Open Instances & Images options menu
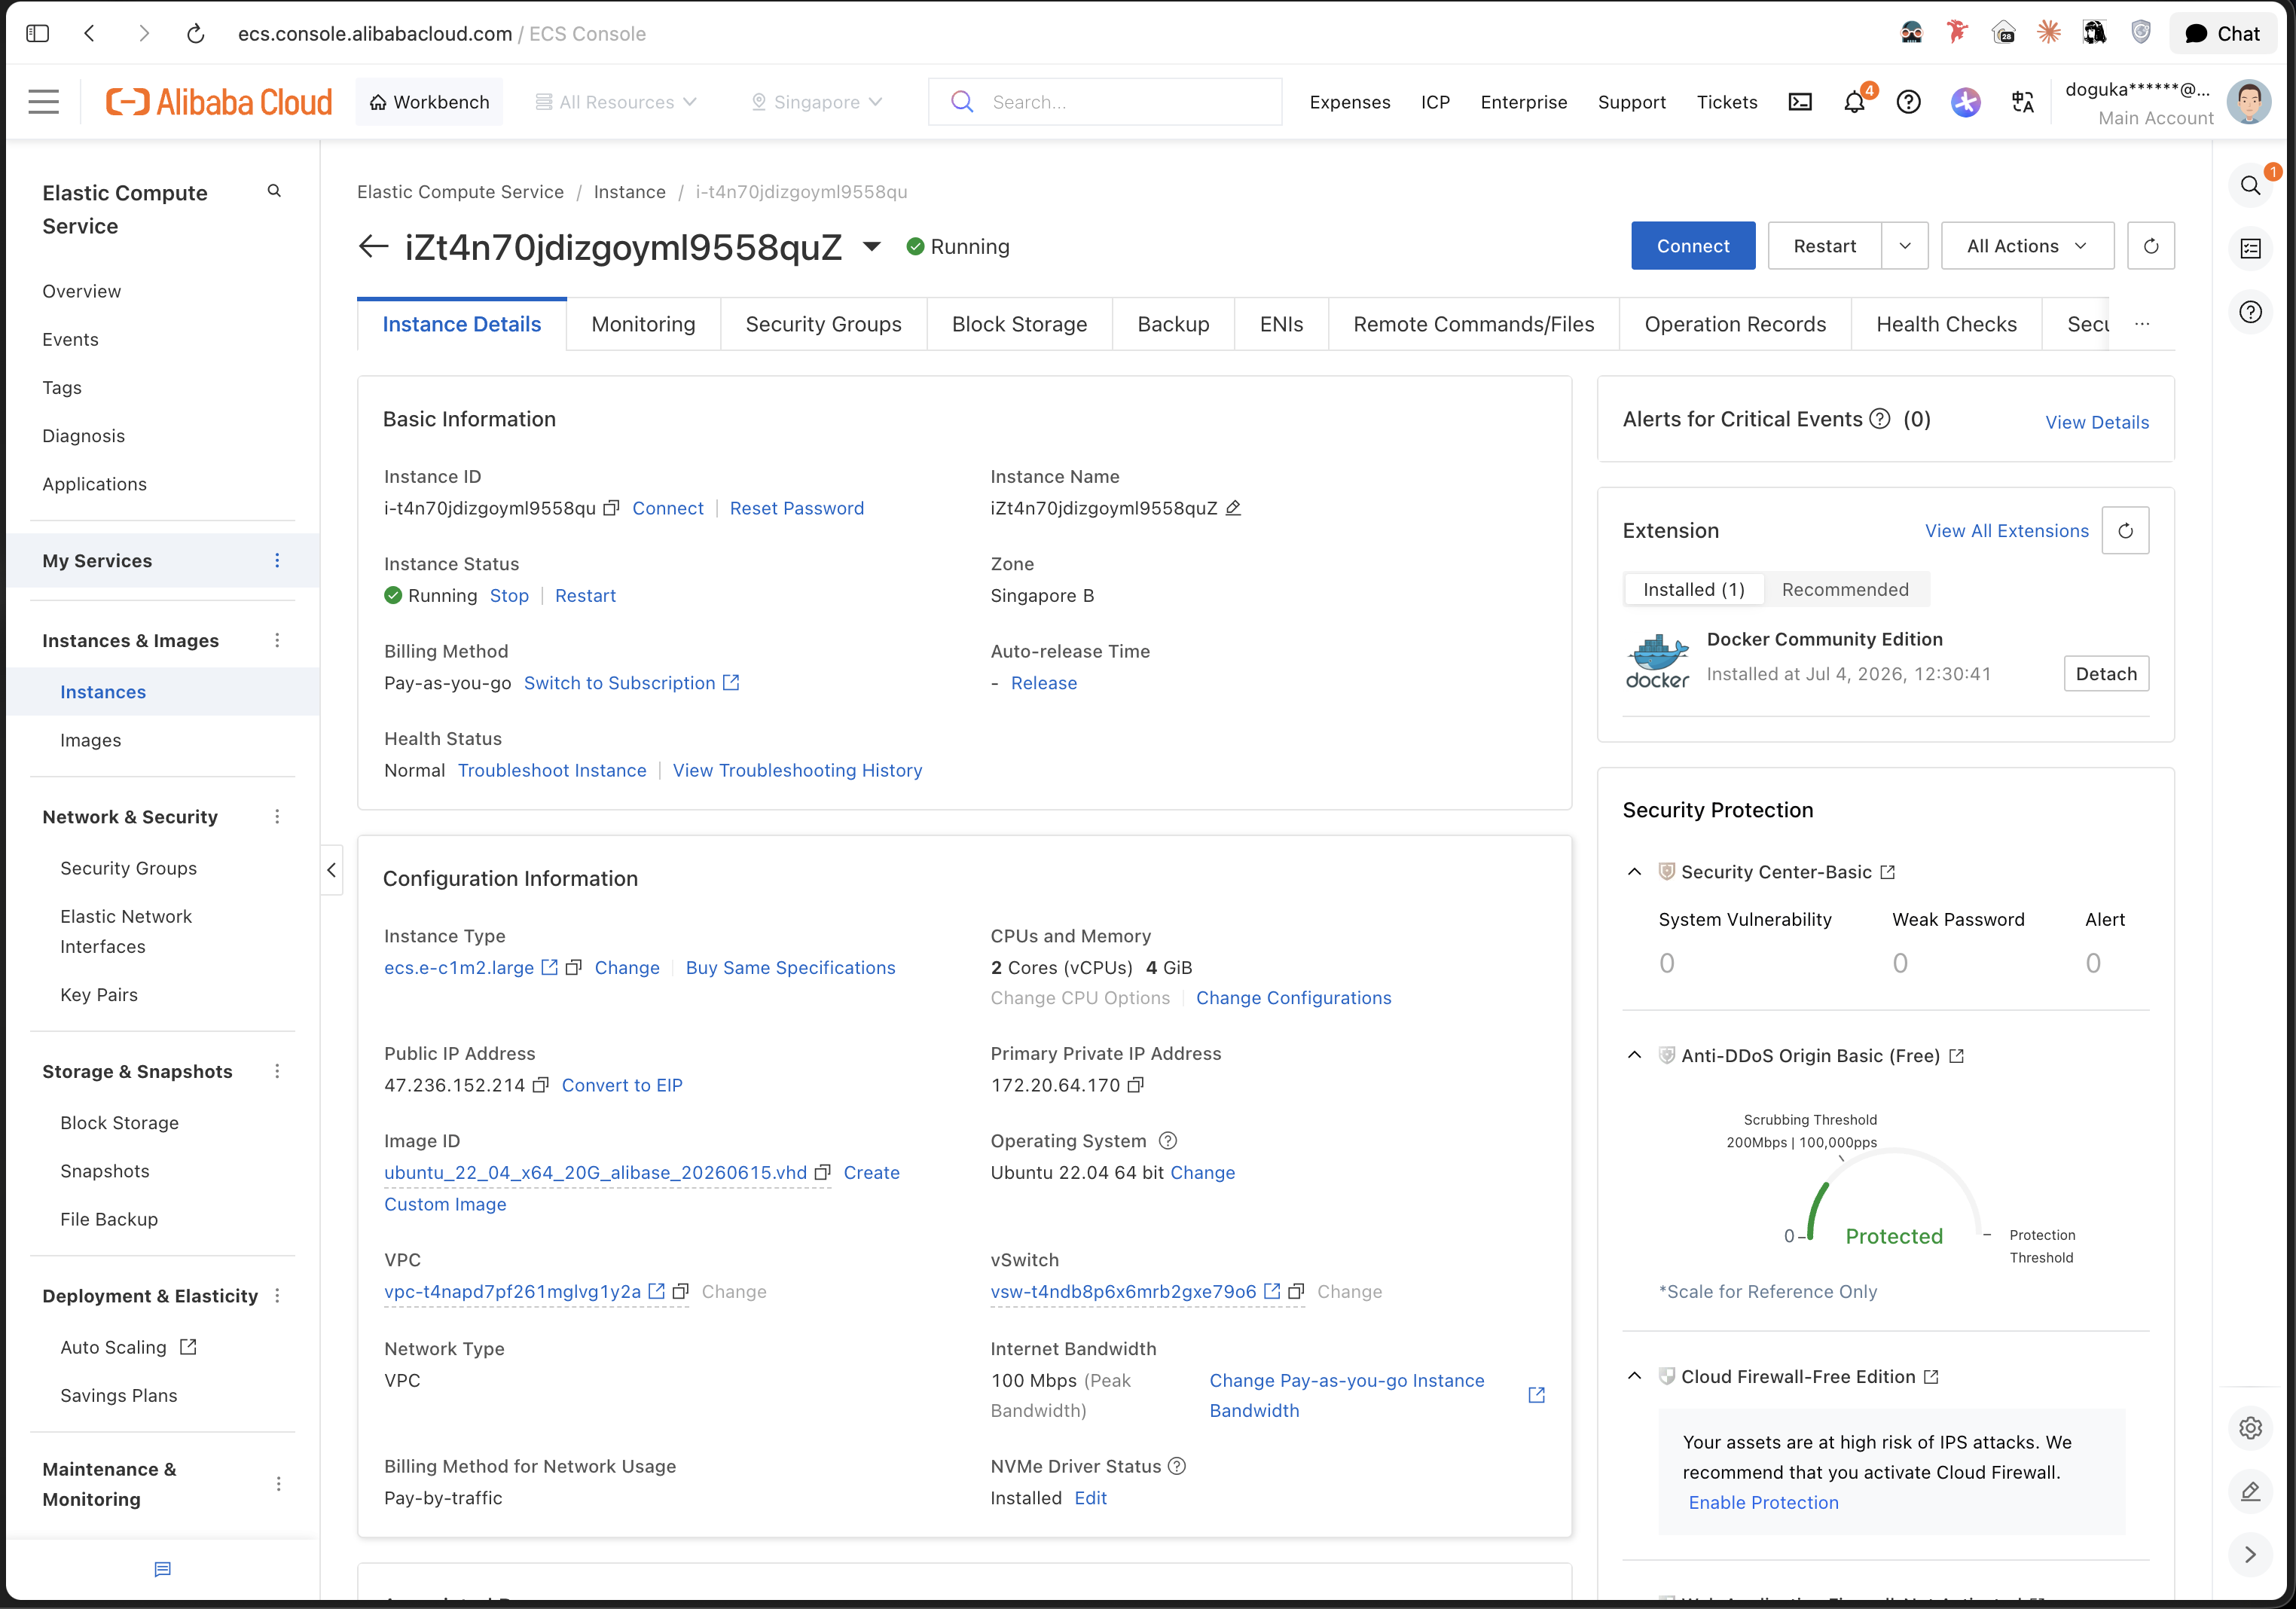Image resolution: width=2296 pixels, height=1609 pixels. click(x=277, y=641)
